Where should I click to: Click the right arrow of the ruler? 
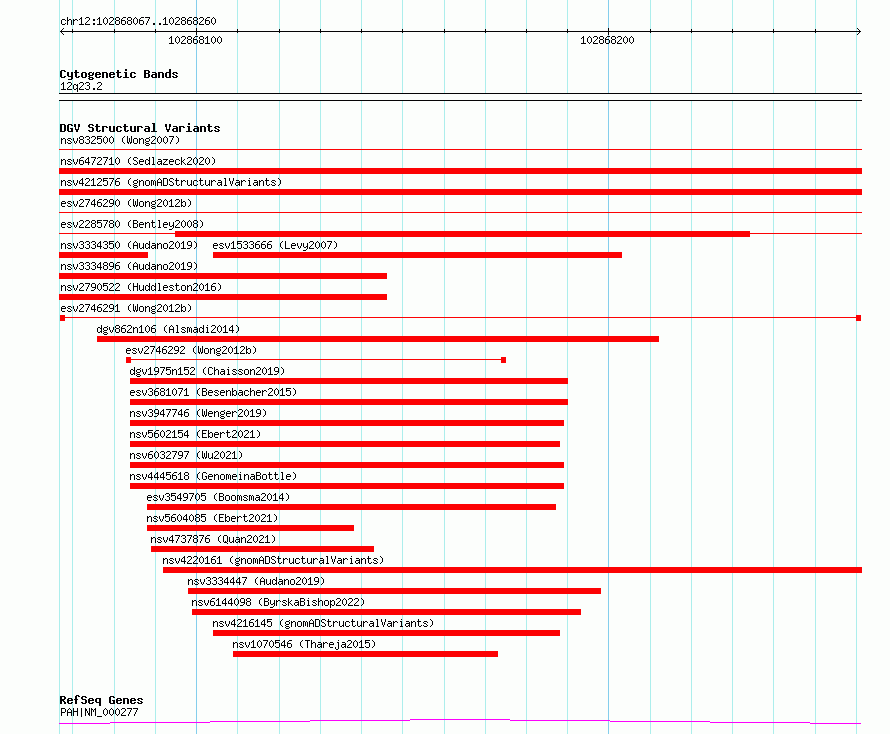858,31
